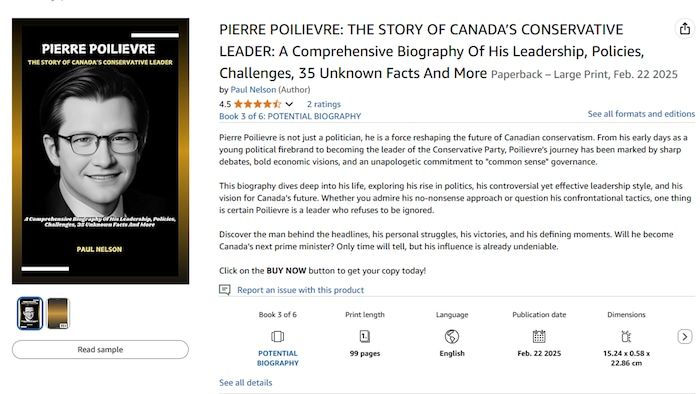The width and height of the screenshot is (700, 394).
Task: Open the 2 ratings link
Action: (324, 104)
